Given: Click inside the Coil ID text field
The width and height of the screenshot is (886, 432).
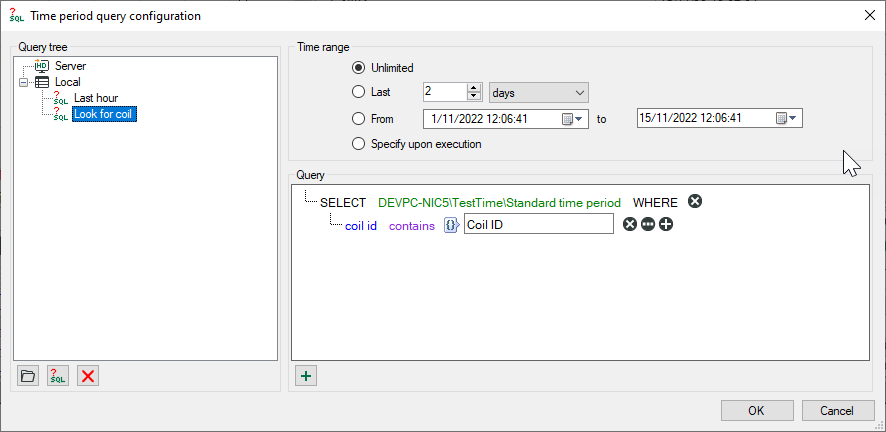Looking at the screenshot, I should coord(538,225).
